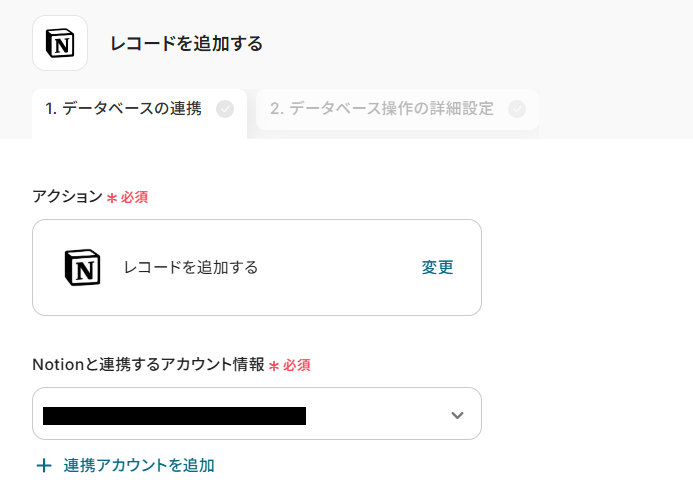This screenshot has width=693, height=497.
Task: Click the Notion icon in the action card
Action: click(x=83, y=268)
